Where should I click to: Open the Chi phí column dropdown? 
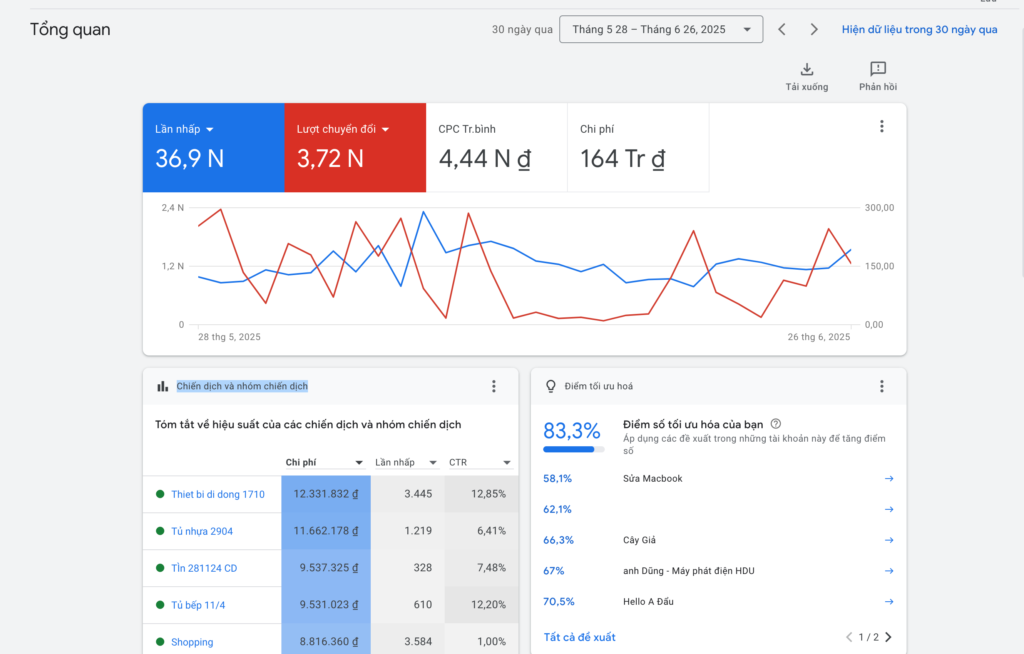coord(324,463)
